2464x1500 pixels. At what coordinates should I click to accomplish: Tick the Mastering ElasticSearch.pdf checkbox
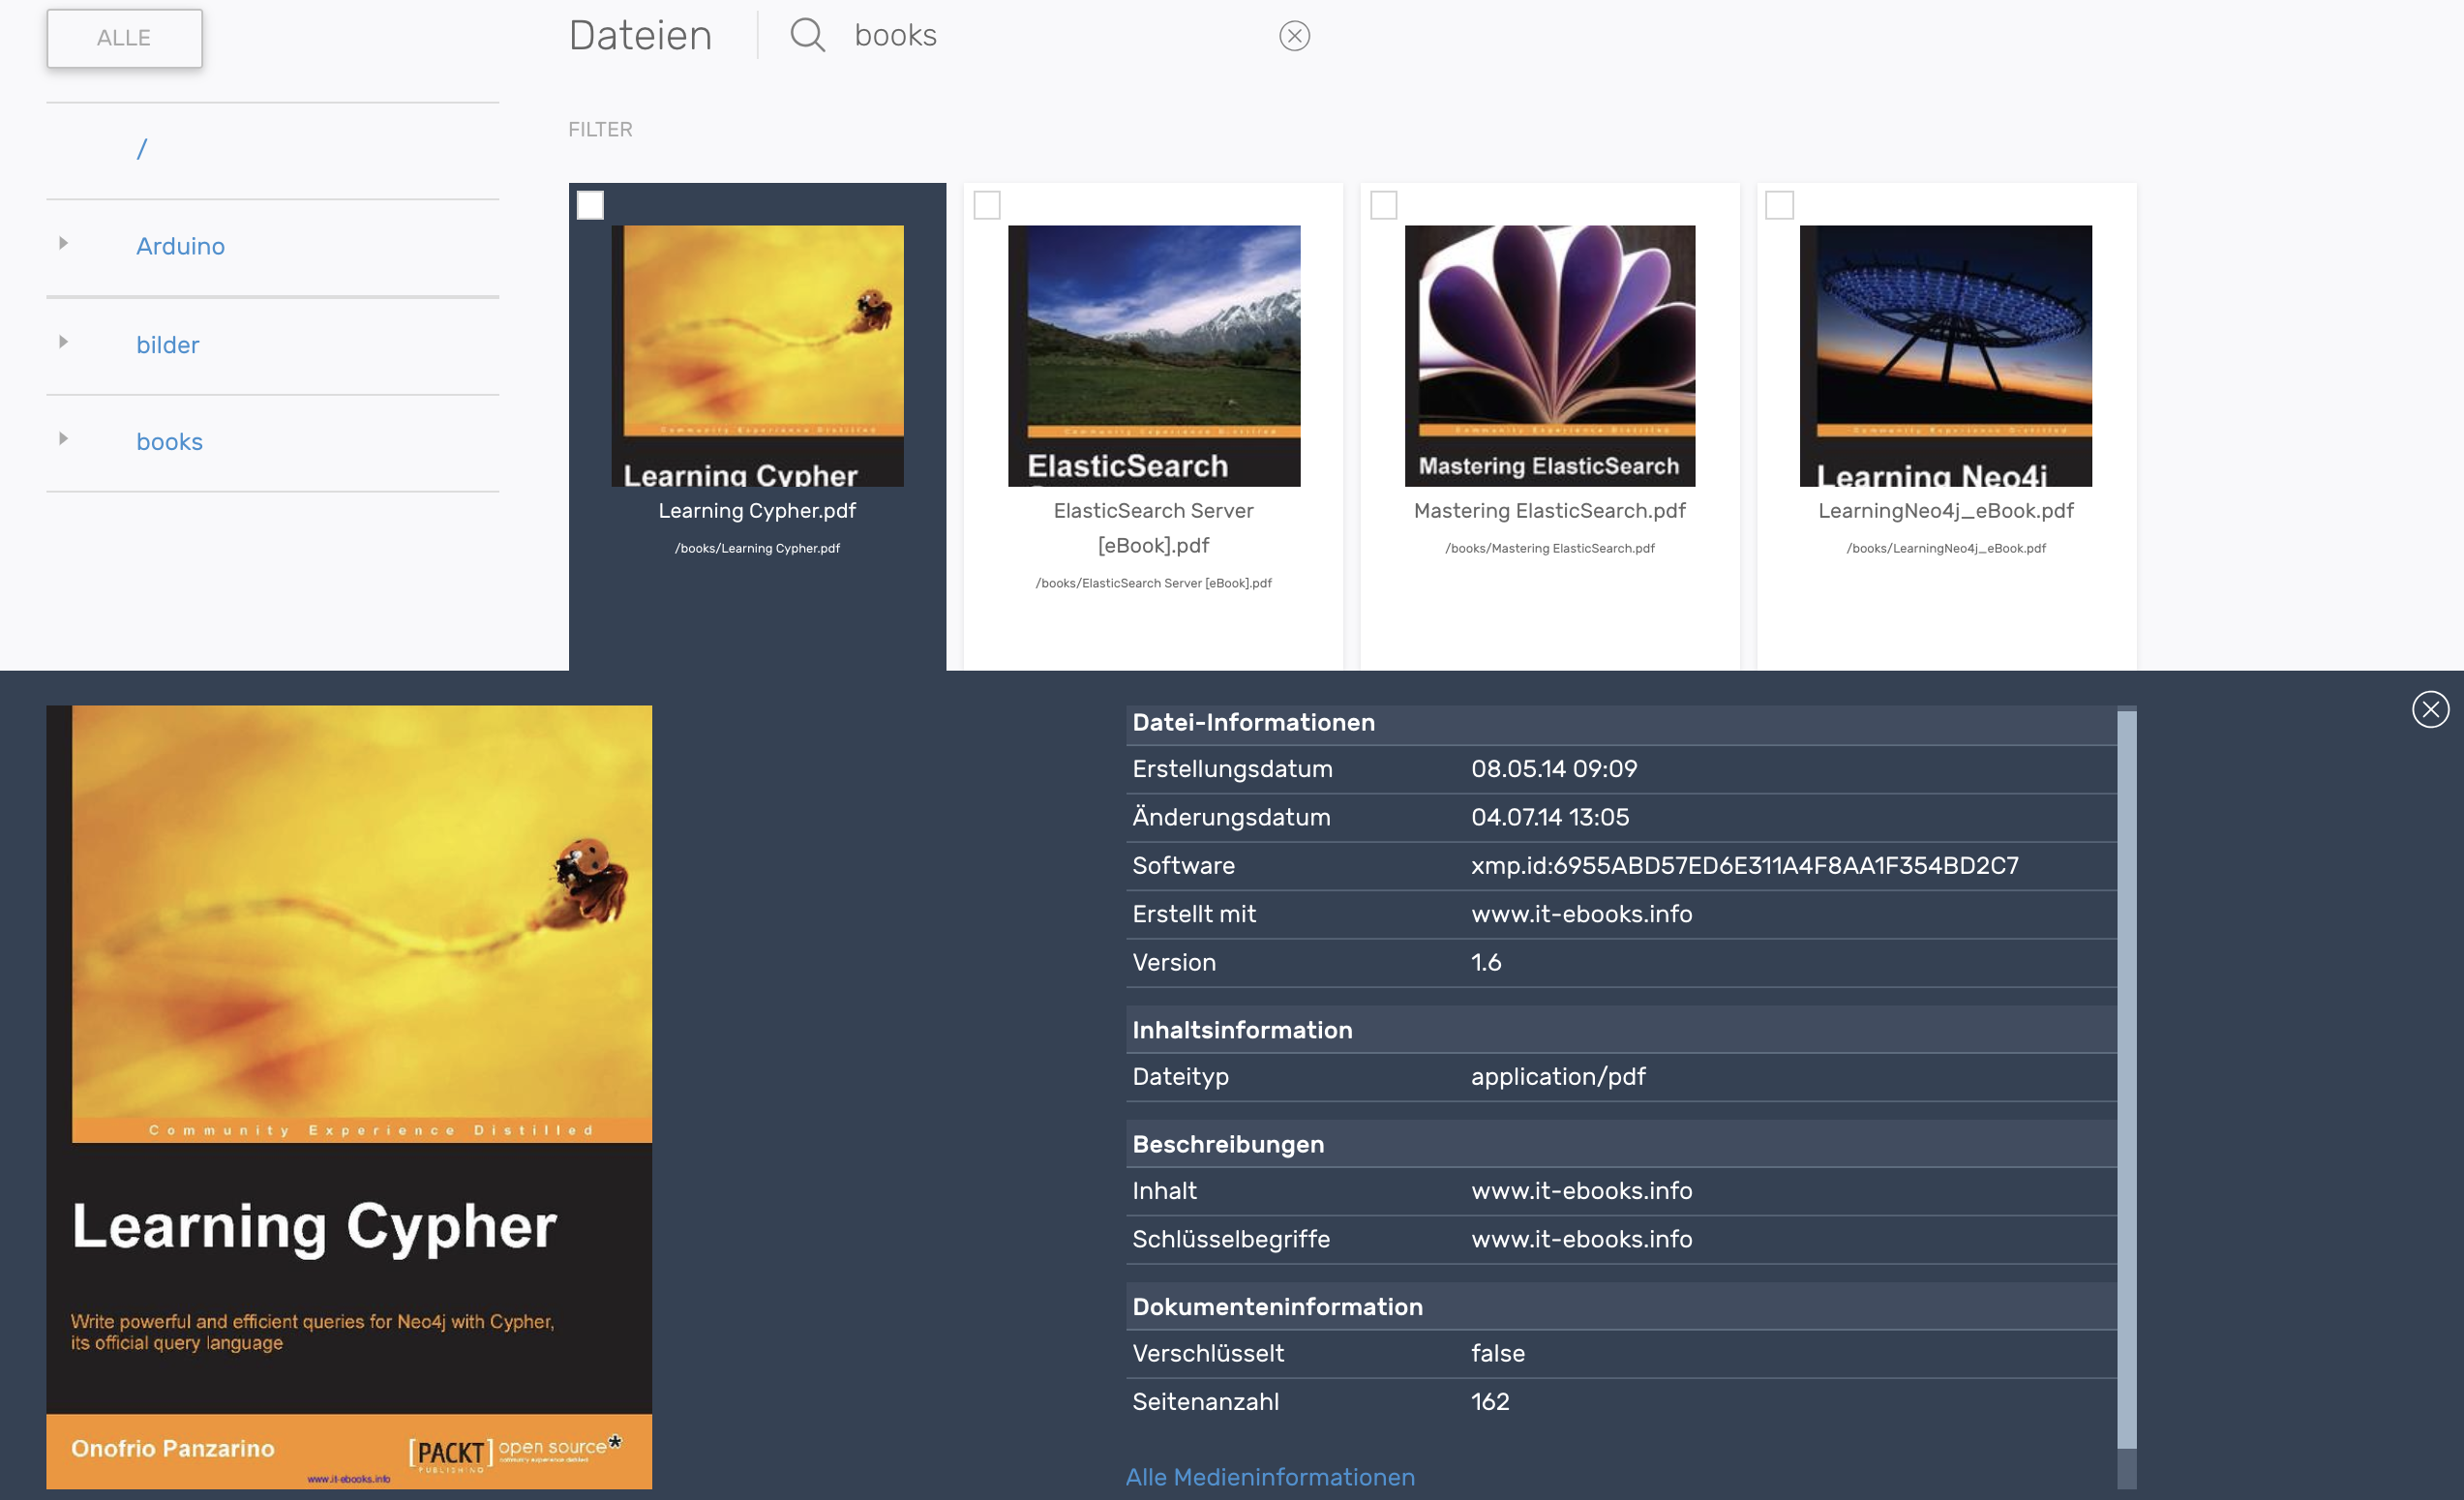(x=1383, y=205)
